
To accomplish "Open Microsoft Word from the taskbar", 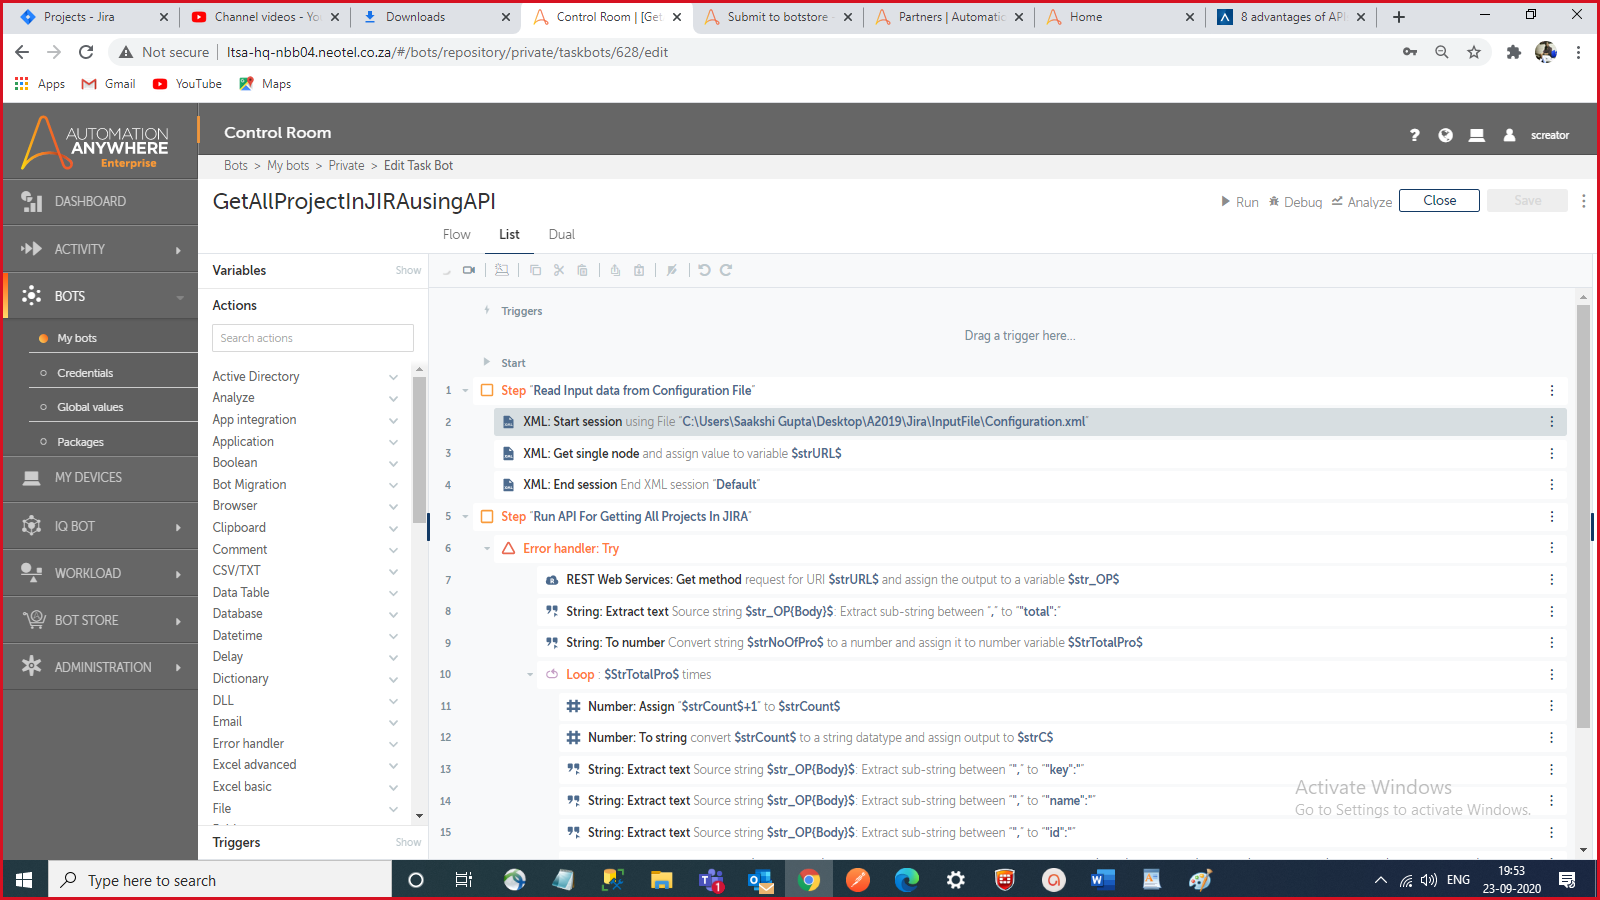I will (1102, 880).
